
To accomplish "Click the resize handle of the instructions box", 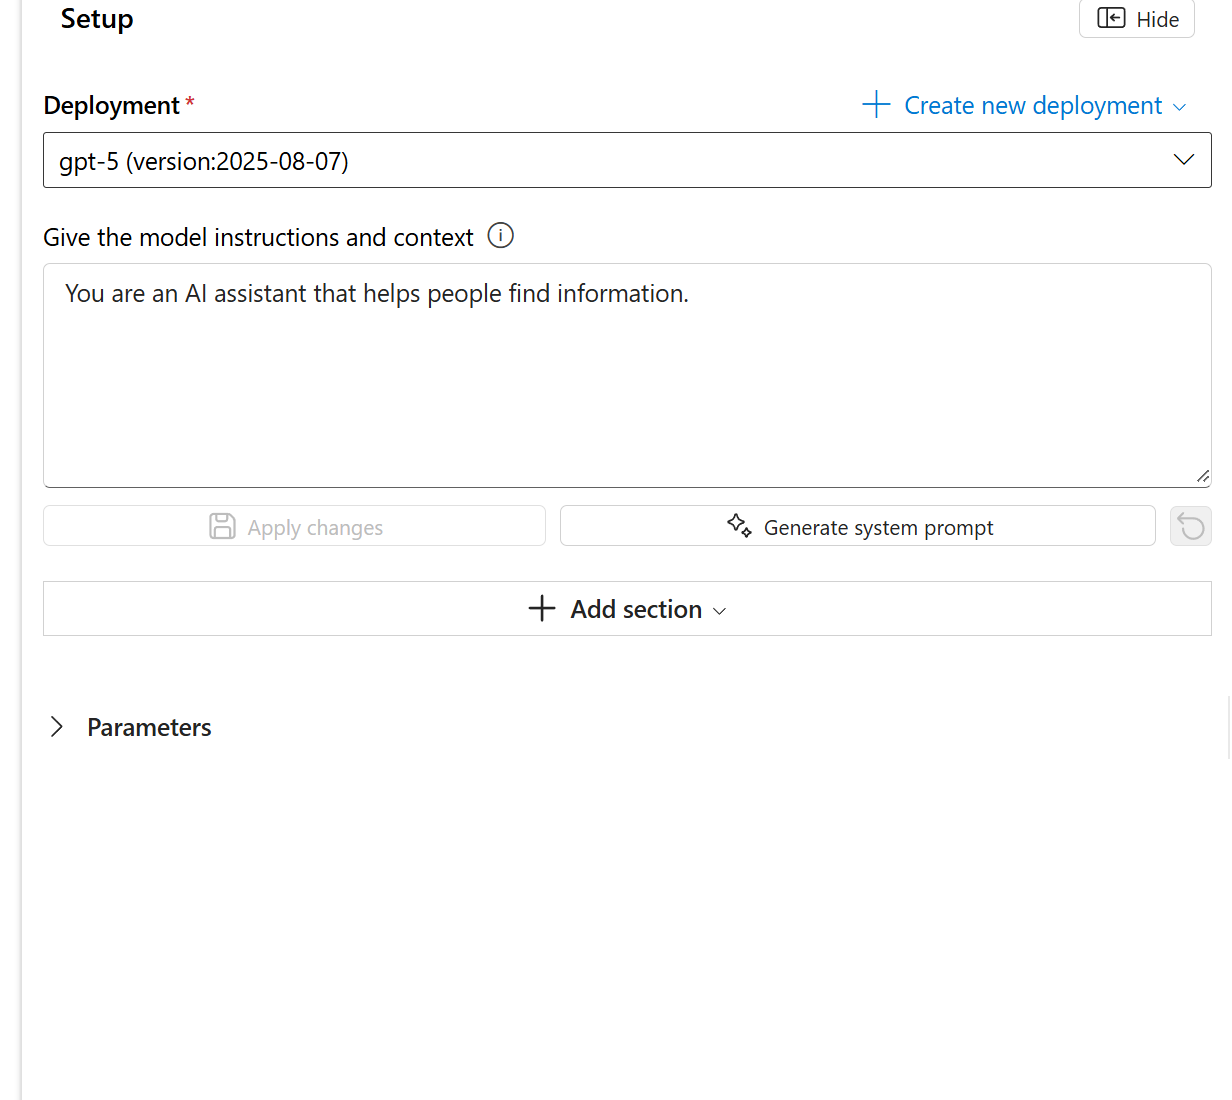I will 1202,474.
